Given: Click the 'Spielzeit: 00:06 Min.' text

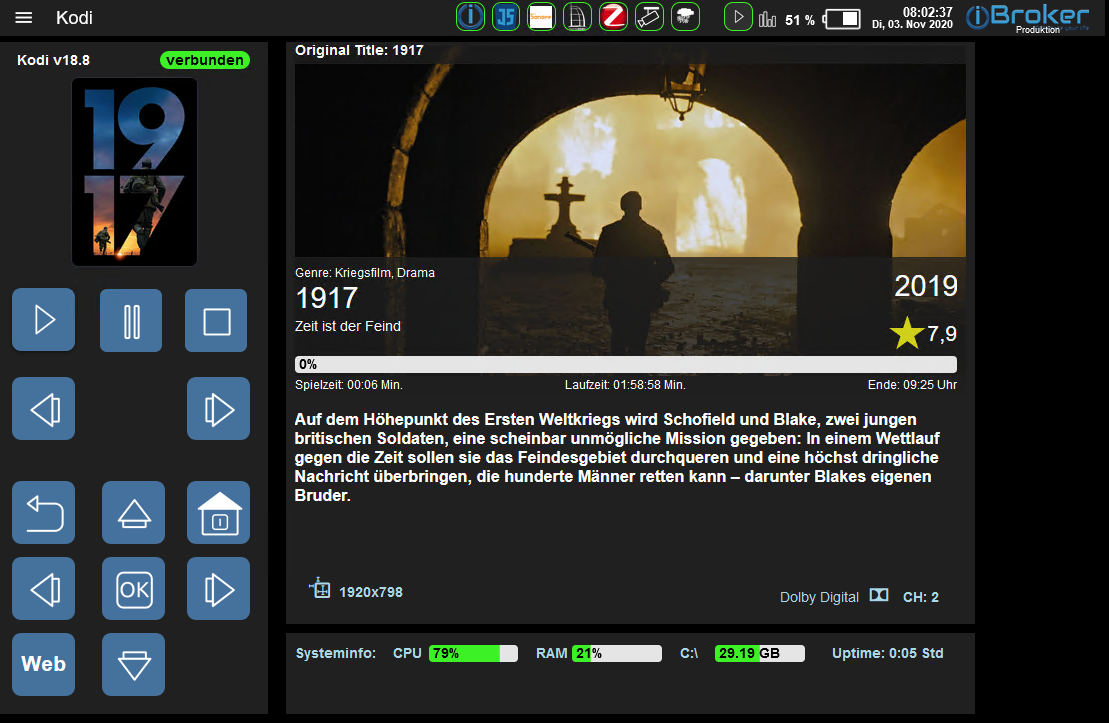Looking at the screenshot, I should 349,385.
